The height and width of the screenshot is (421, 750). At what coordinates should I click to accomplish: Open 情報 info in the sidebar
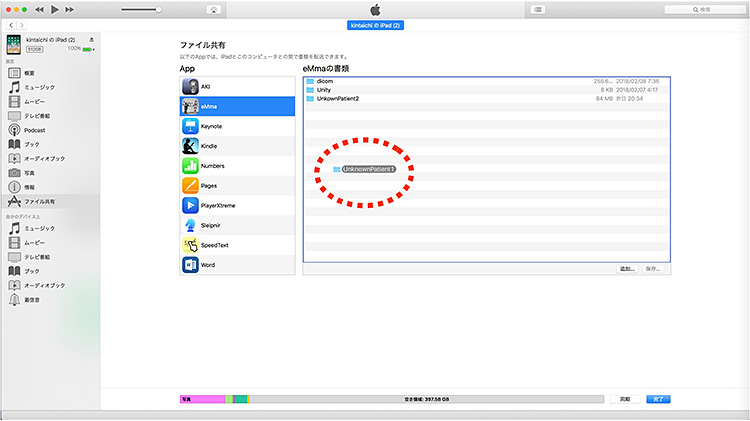click(x=29, y=188)
